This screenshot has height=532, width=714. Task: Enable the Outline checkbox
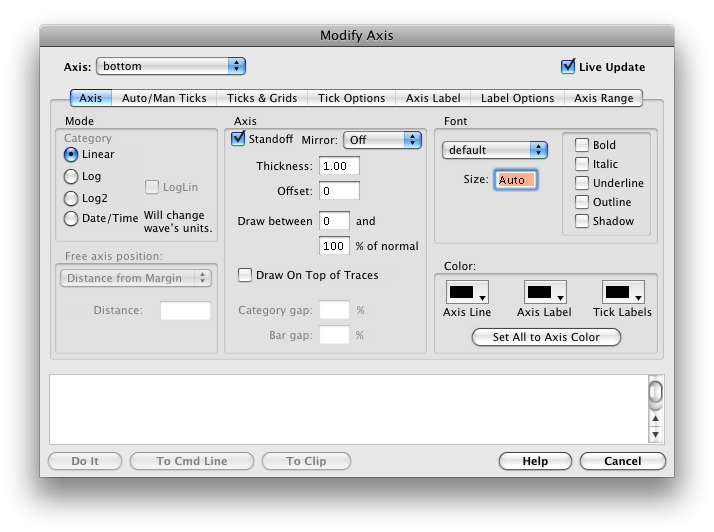pos(581,202)
